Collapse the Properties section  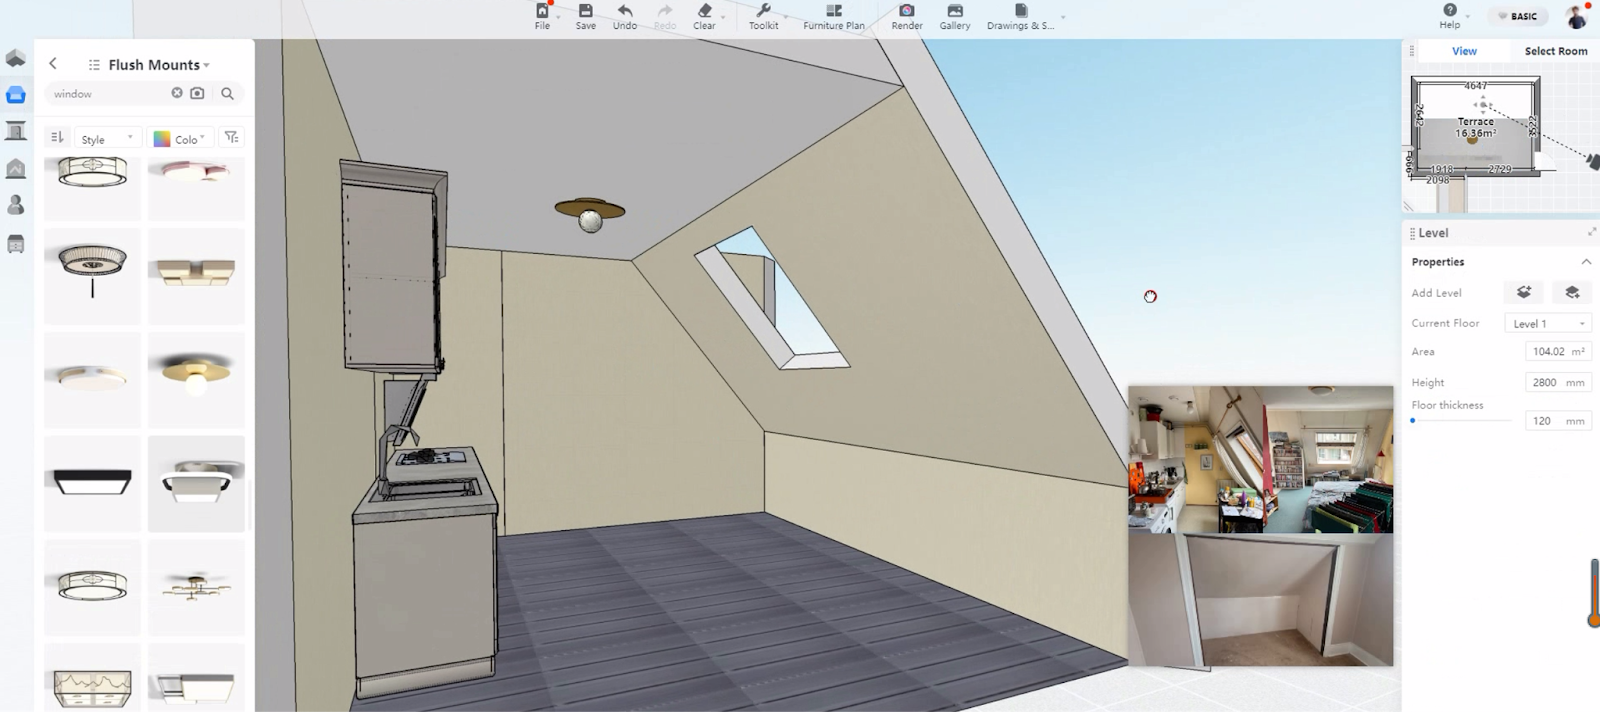point(1586,262)
